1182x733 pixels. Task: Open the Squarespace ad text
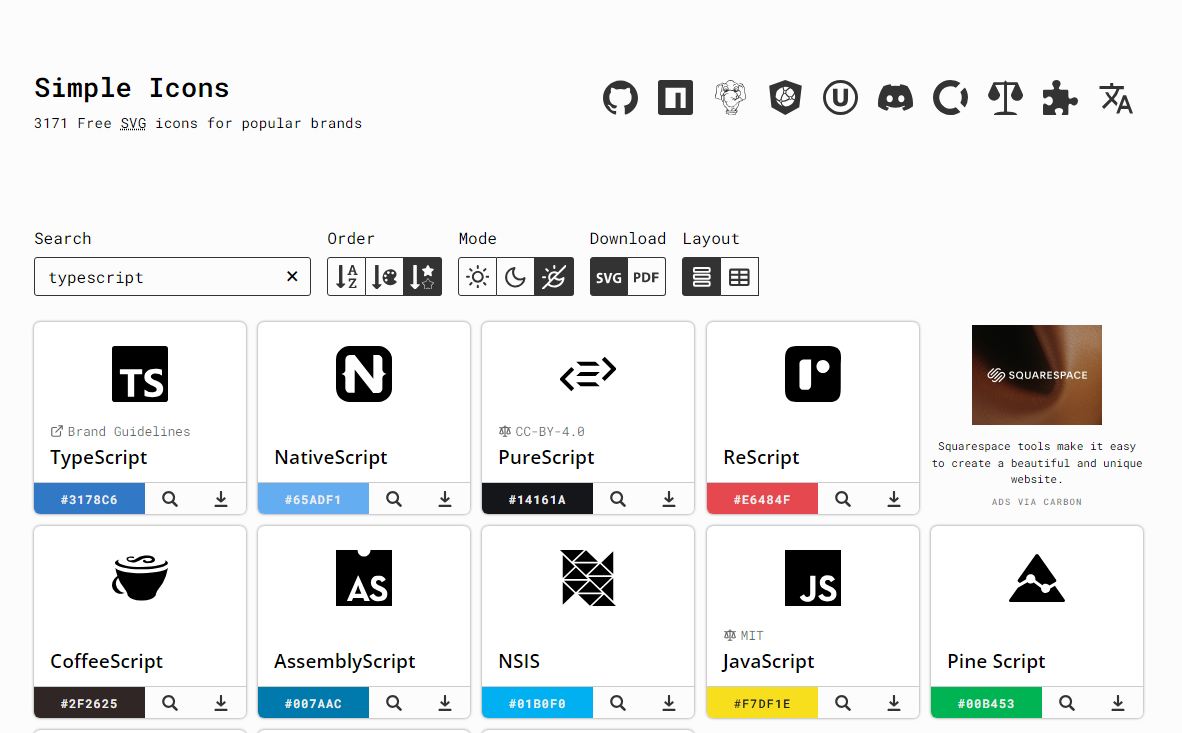(1037, 463)
